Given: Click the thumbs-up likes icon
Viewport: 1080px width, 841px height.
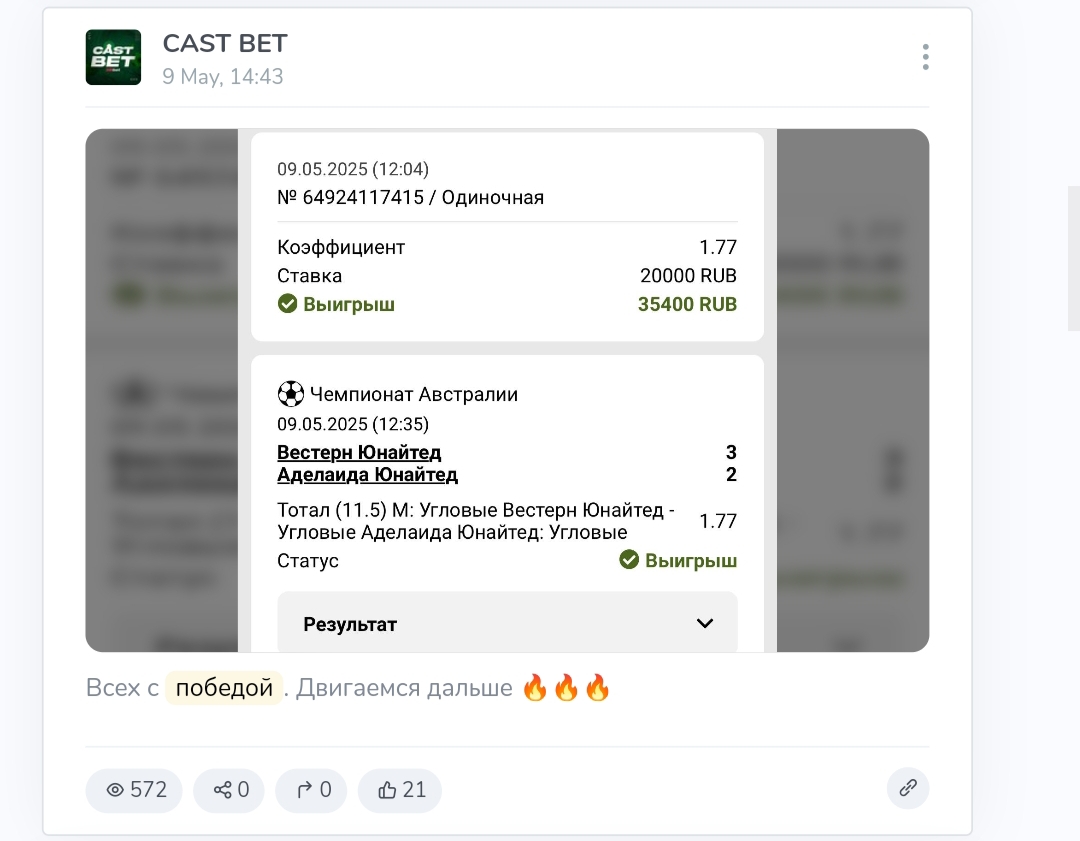Looking at the screenshot, I should tap(387, 790).
